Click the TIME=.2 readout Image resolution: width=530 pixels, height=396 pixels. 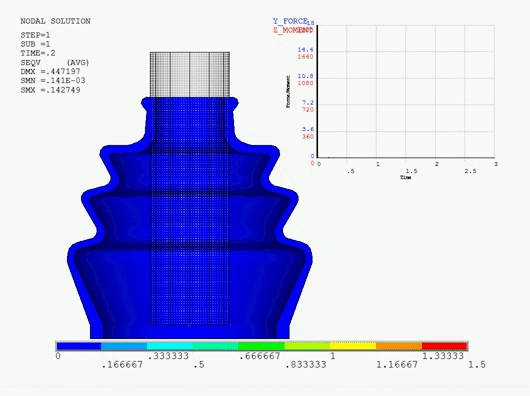[38, 53]
